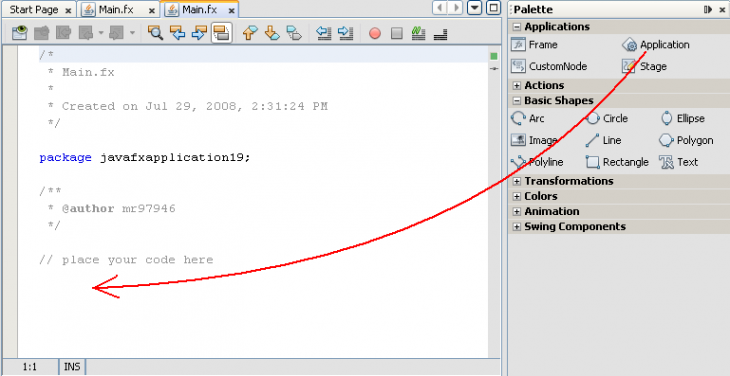Click the 'package' keyword in code

[x=65, y=158]
